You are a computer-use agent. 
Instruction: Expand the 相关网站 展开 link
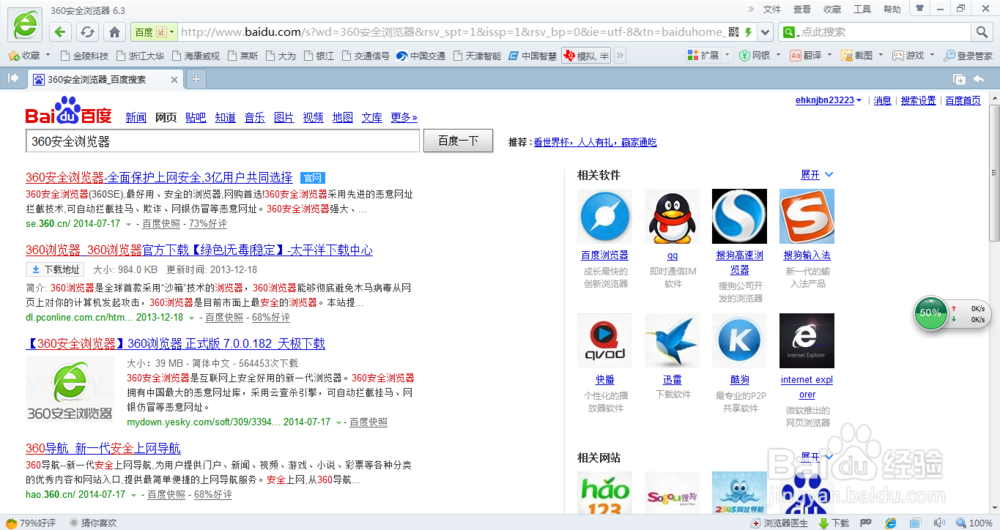coord(816,457)
